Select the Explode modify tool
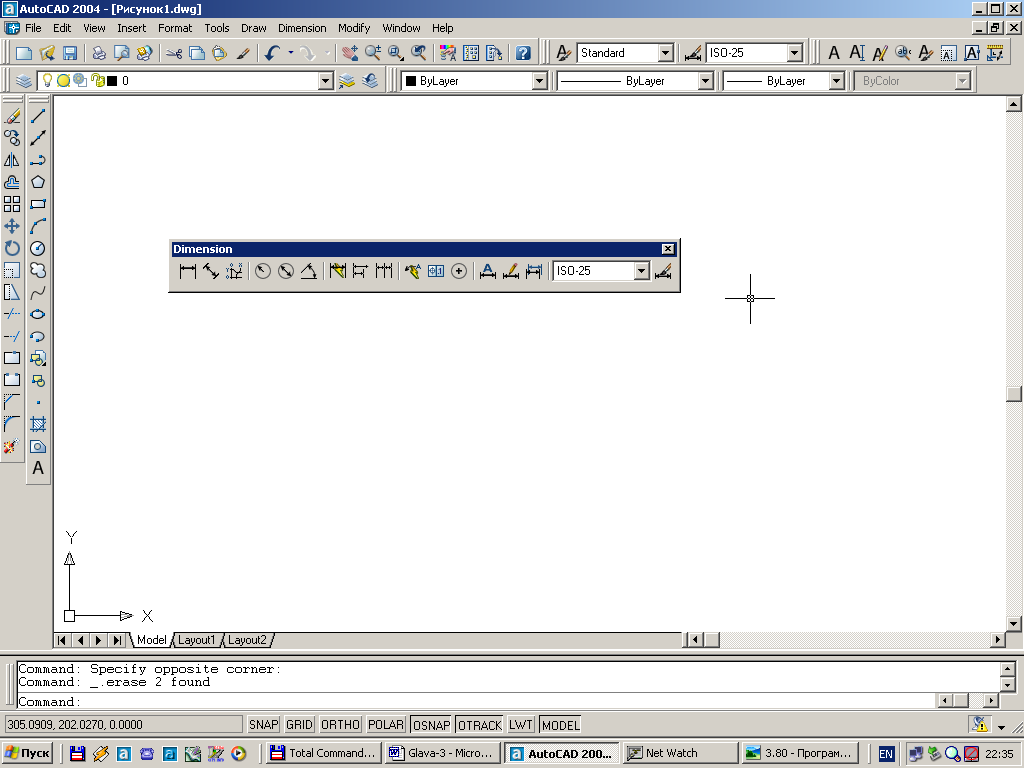This screenshot has width=1024, height=768. (12, 447)
